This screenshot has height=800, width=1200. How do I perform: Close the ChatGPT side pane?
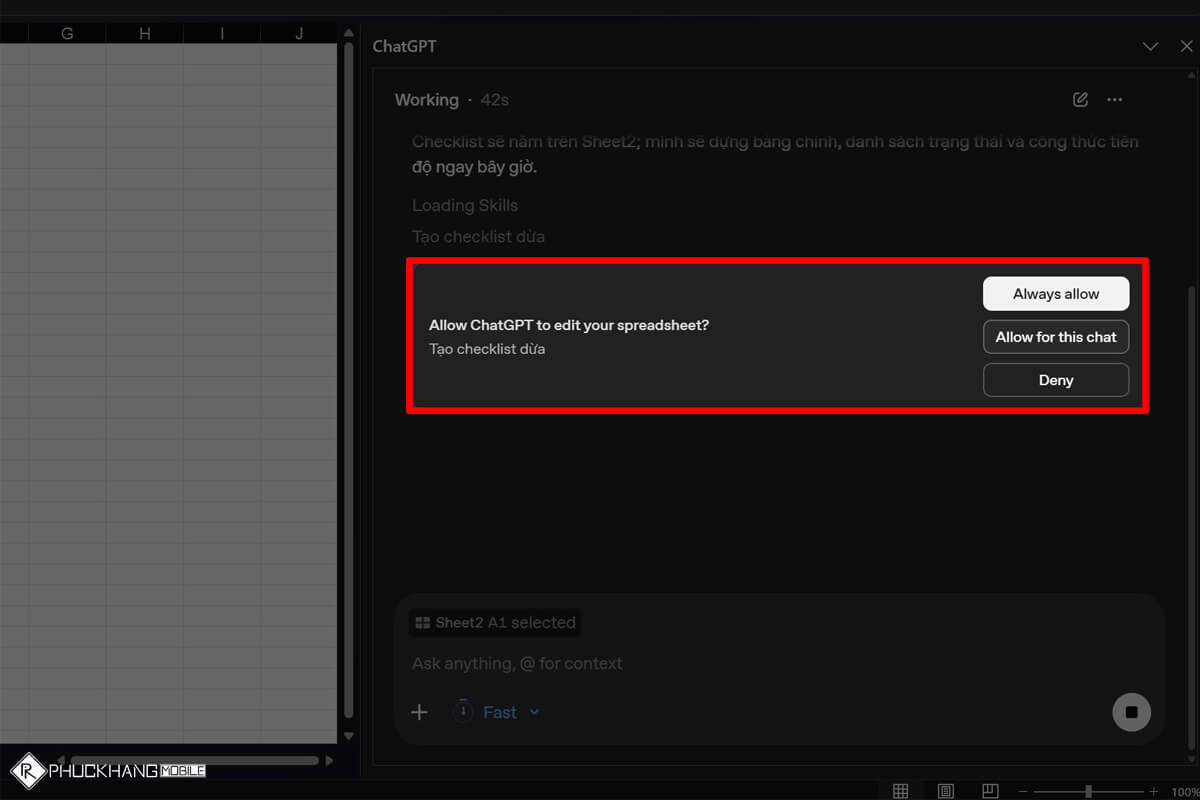[1186, 46]
